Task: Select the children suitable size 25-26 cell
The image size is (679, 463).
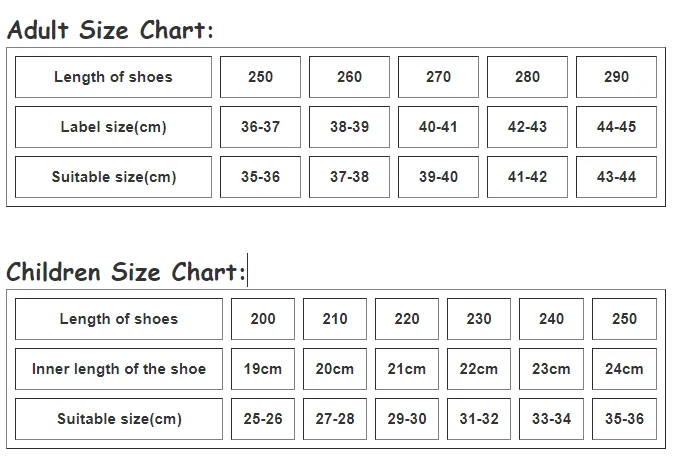Action: tap(263, 419)
